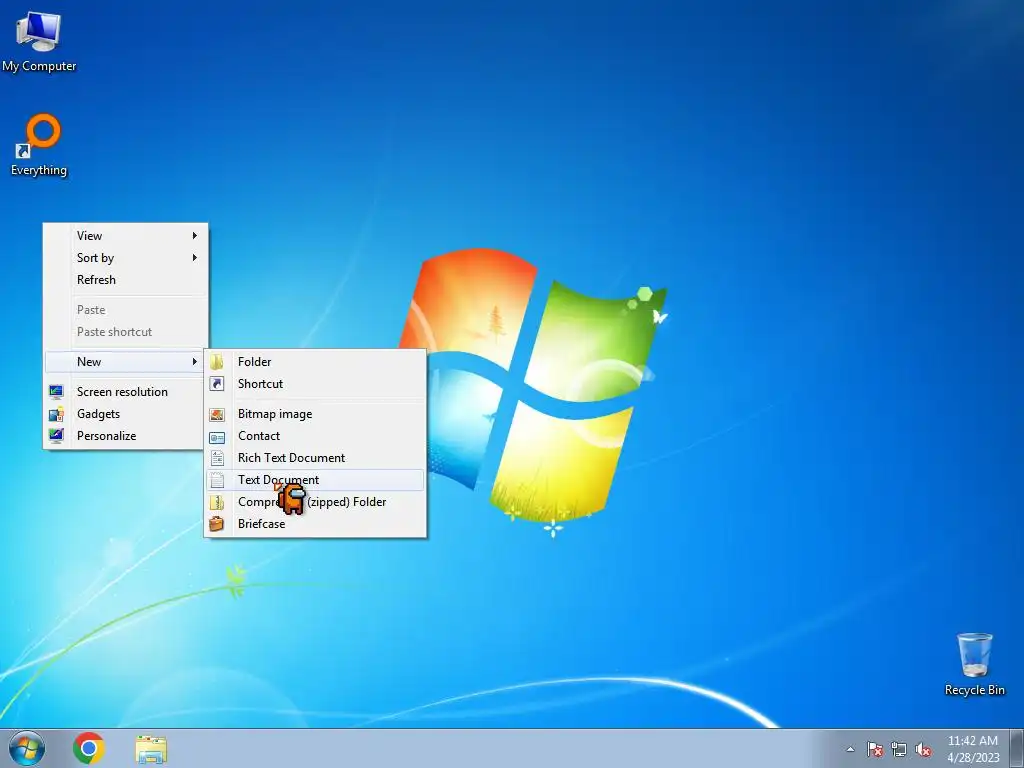This screenshot has width=1024, height=768.
Task: Click the Screen resolution monitor icon
Action: point(56,392)
